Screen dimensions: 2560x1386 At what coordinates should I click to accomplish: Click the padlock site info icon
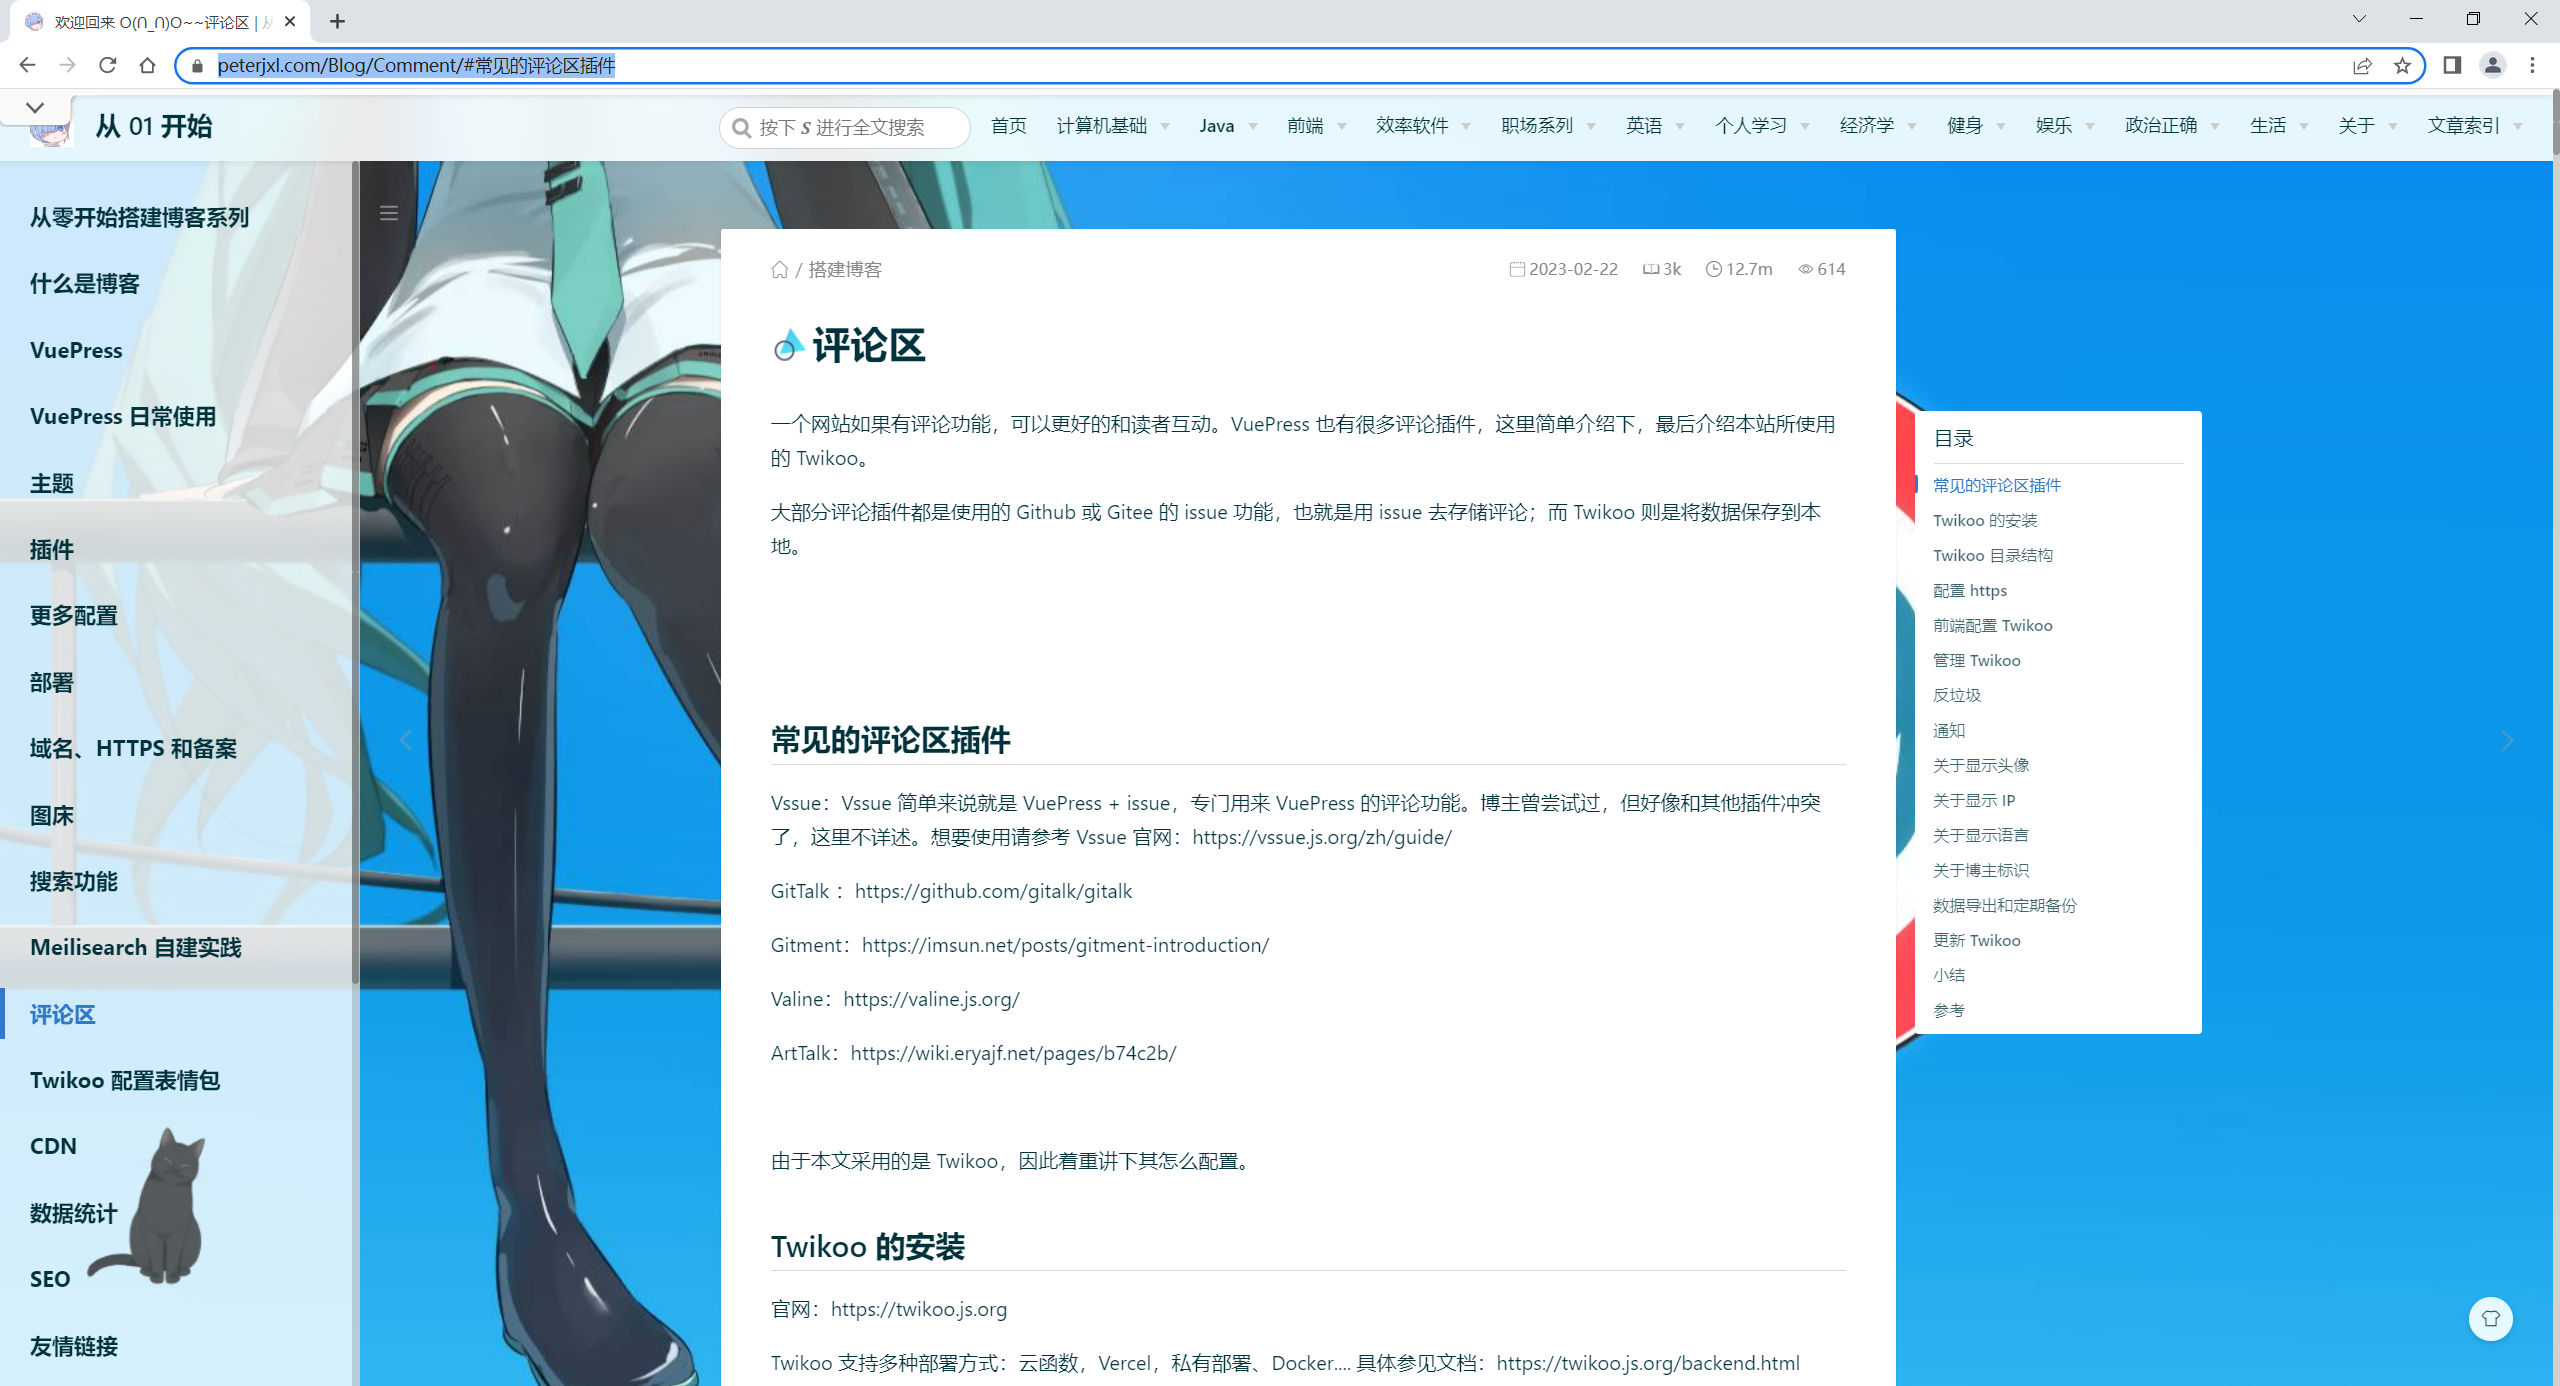[x=197, y=66]
